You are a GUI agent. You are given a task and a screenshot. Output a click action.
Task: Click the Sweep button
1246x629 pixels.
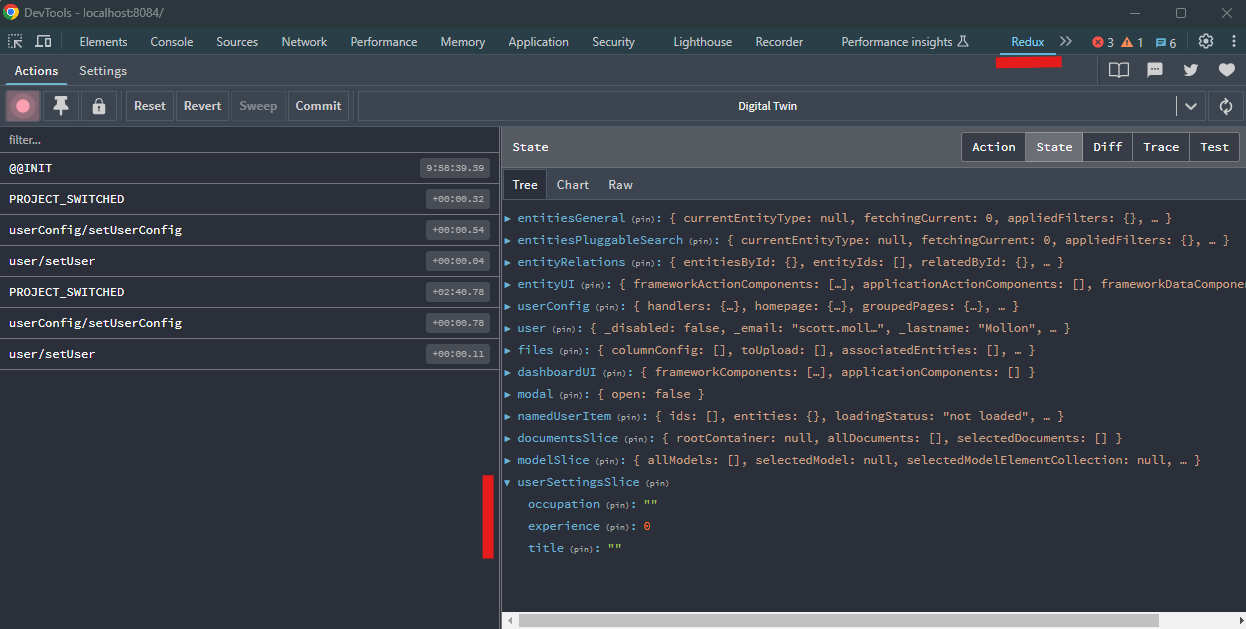point(258,106)
